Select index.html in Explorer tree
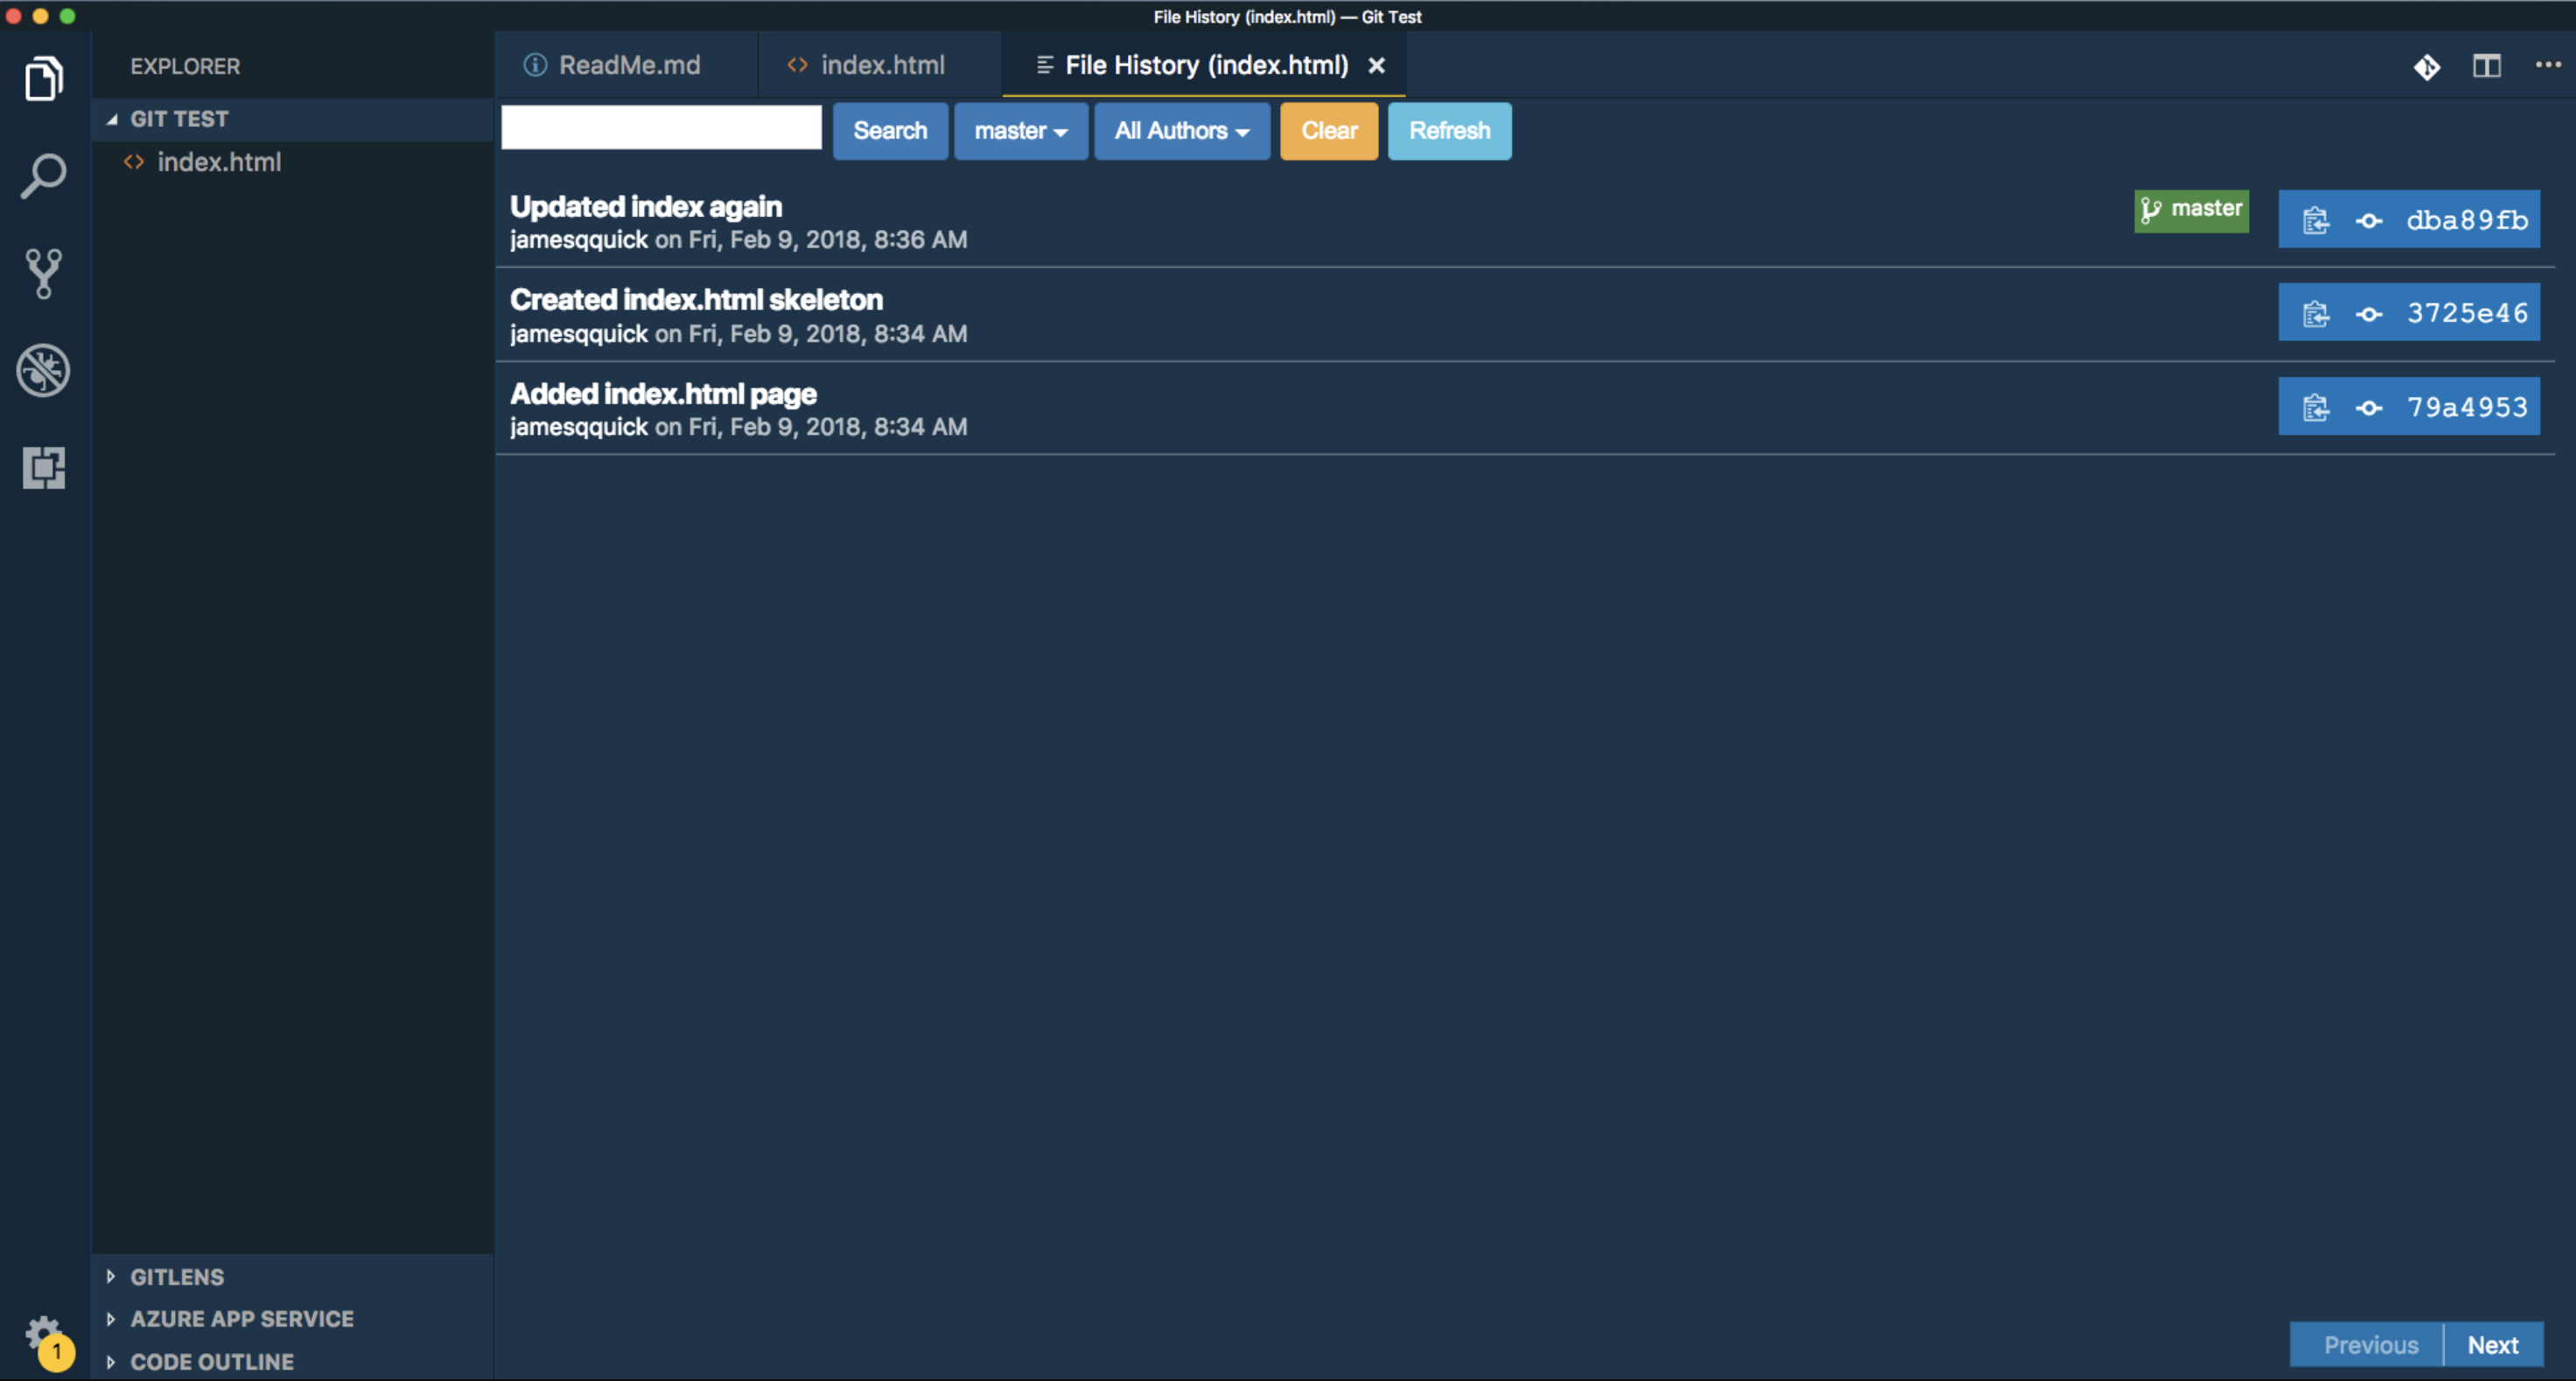 coord(220,160)
